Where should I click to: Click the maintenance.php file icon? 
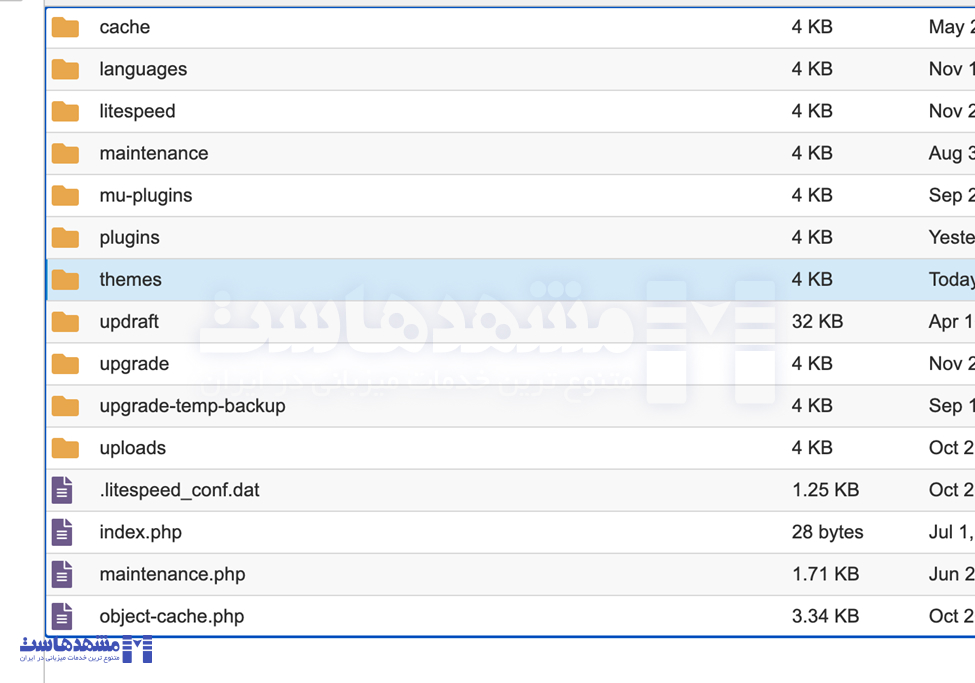tap(62, 574)
